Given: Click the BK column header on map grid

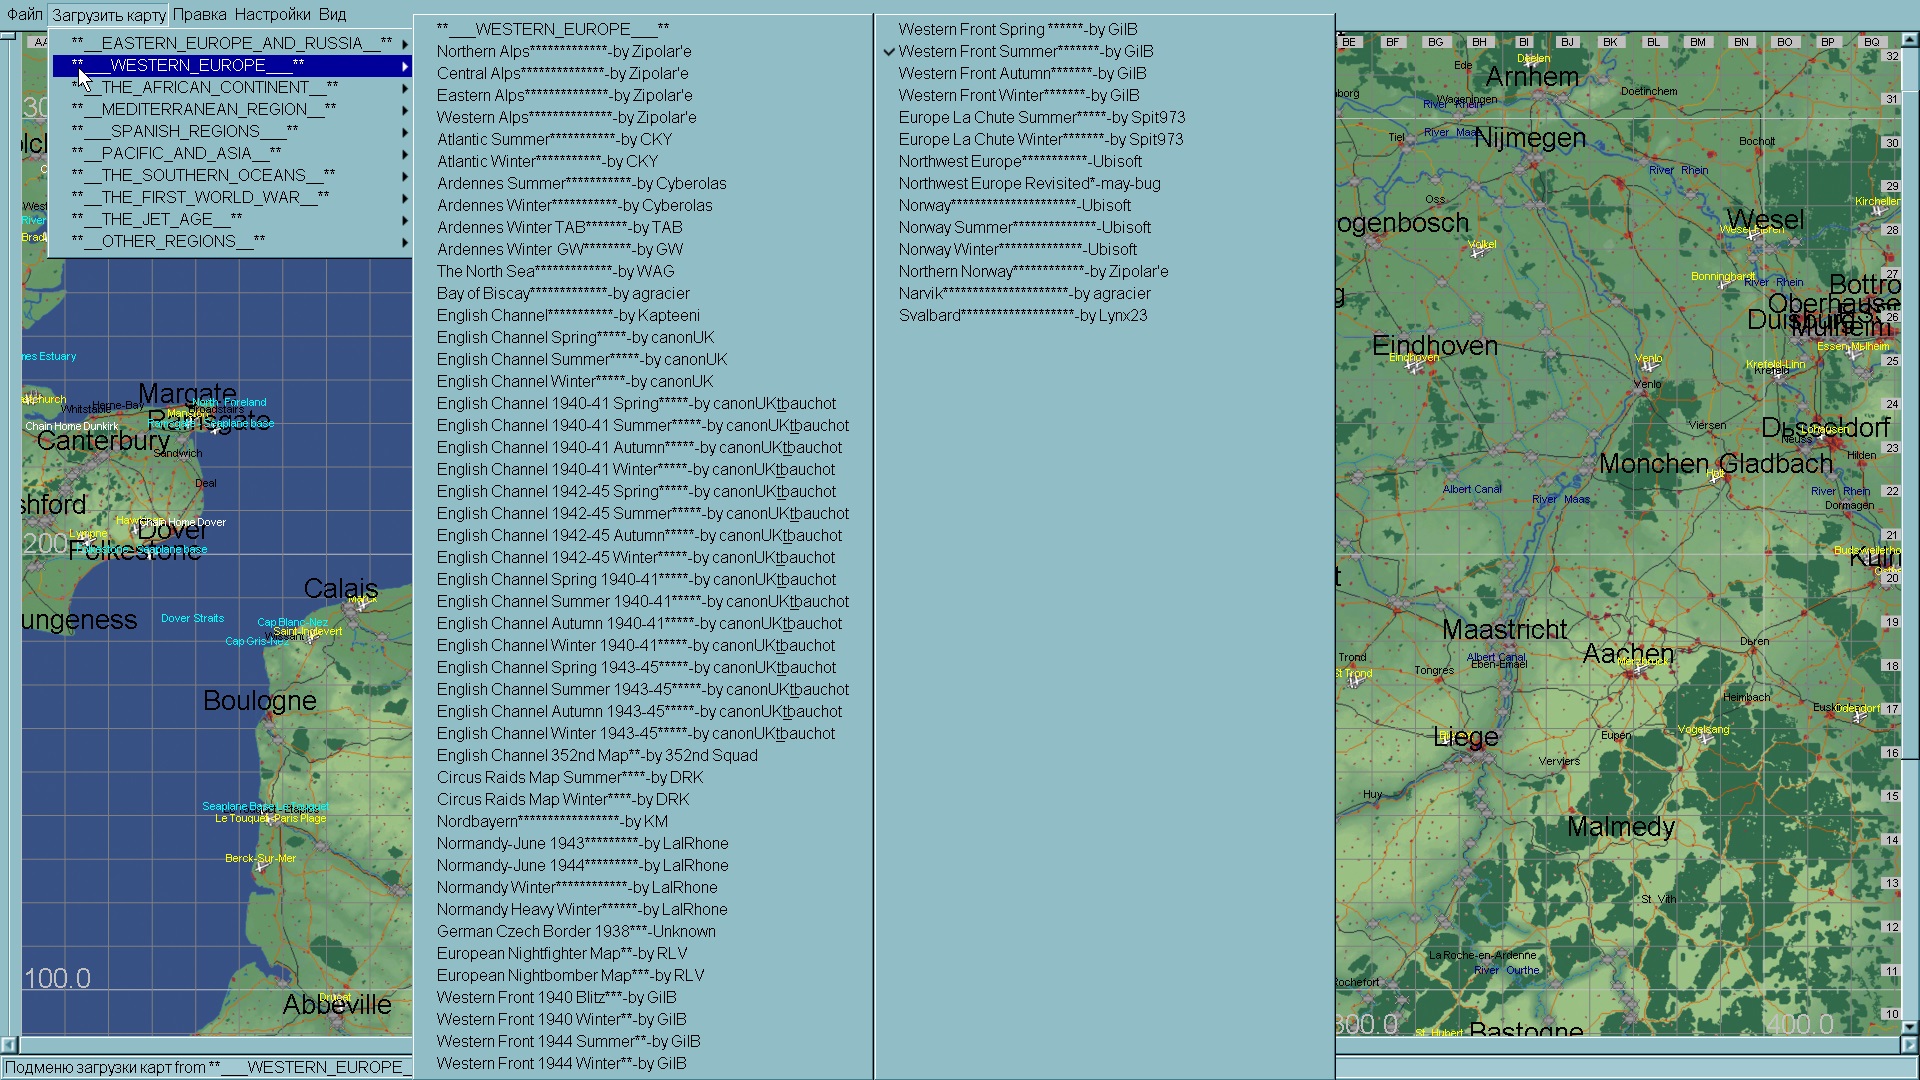Looking at the screenshot, I should pyautogui.click(x=1610, y=42).
